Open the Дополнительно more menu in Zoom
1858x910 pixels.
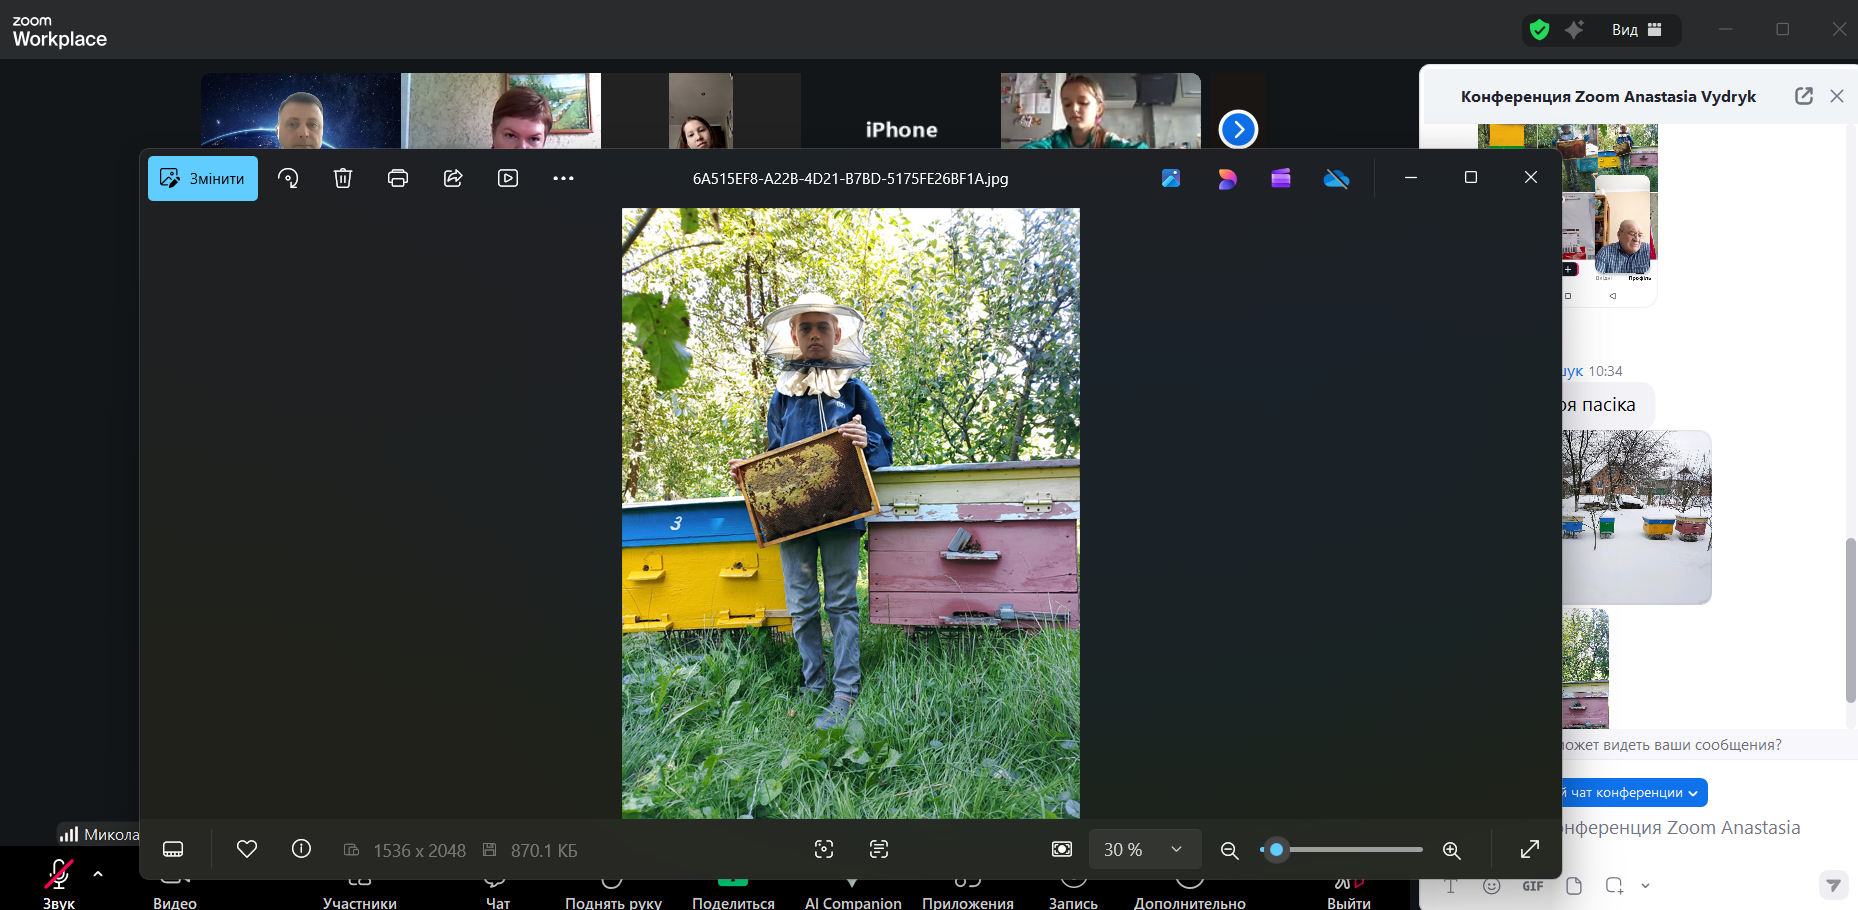click(1190, 892)
